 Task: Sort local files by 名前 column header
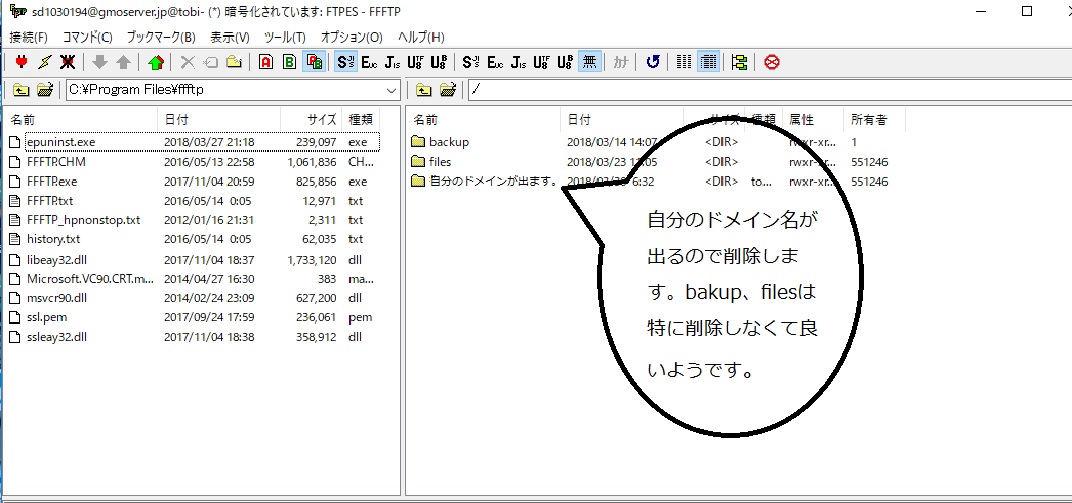pos(81,120)
